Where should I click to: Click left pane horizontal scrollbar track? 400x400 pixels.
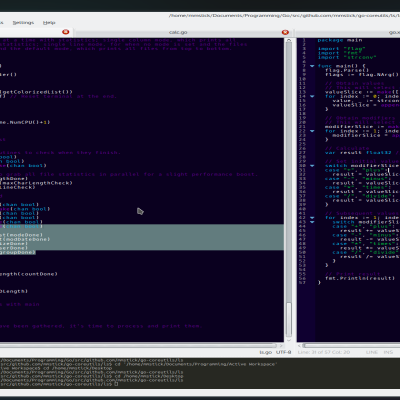(x=138, y=346)
